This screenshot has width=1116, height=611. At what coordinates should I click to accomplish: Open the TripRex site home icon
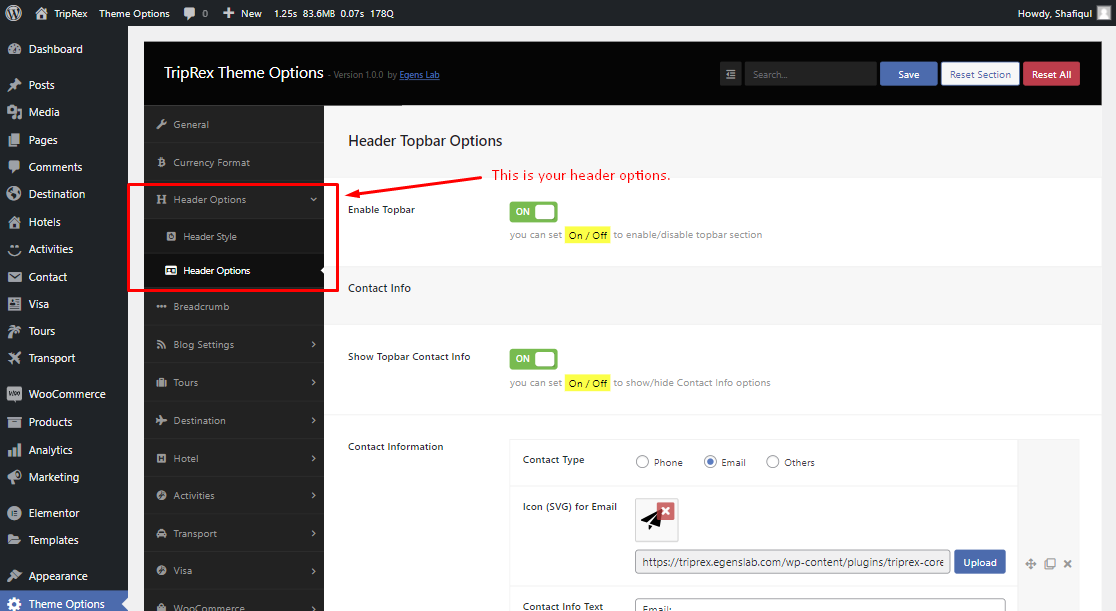coord(41,13)
